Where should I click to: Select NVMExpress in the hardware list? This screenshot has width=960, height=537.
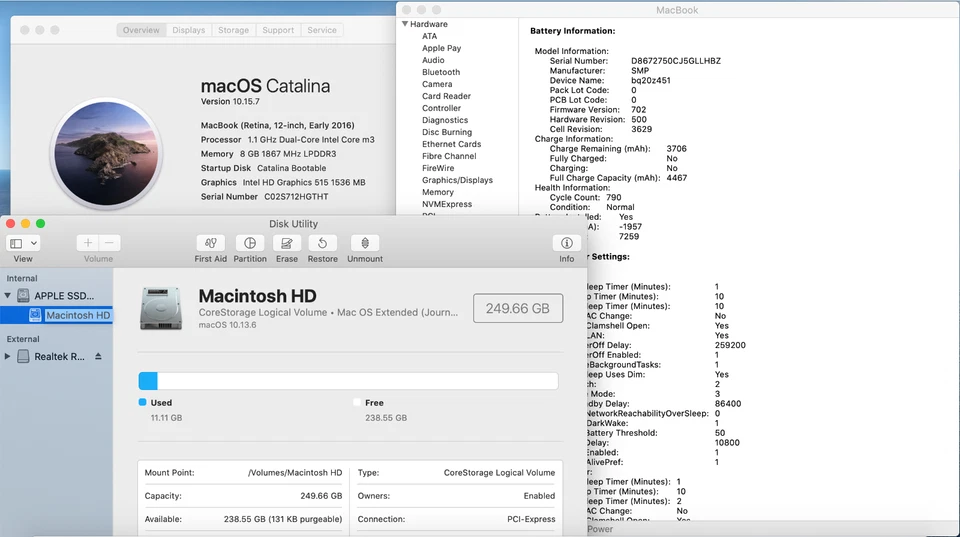click(447, 204)
